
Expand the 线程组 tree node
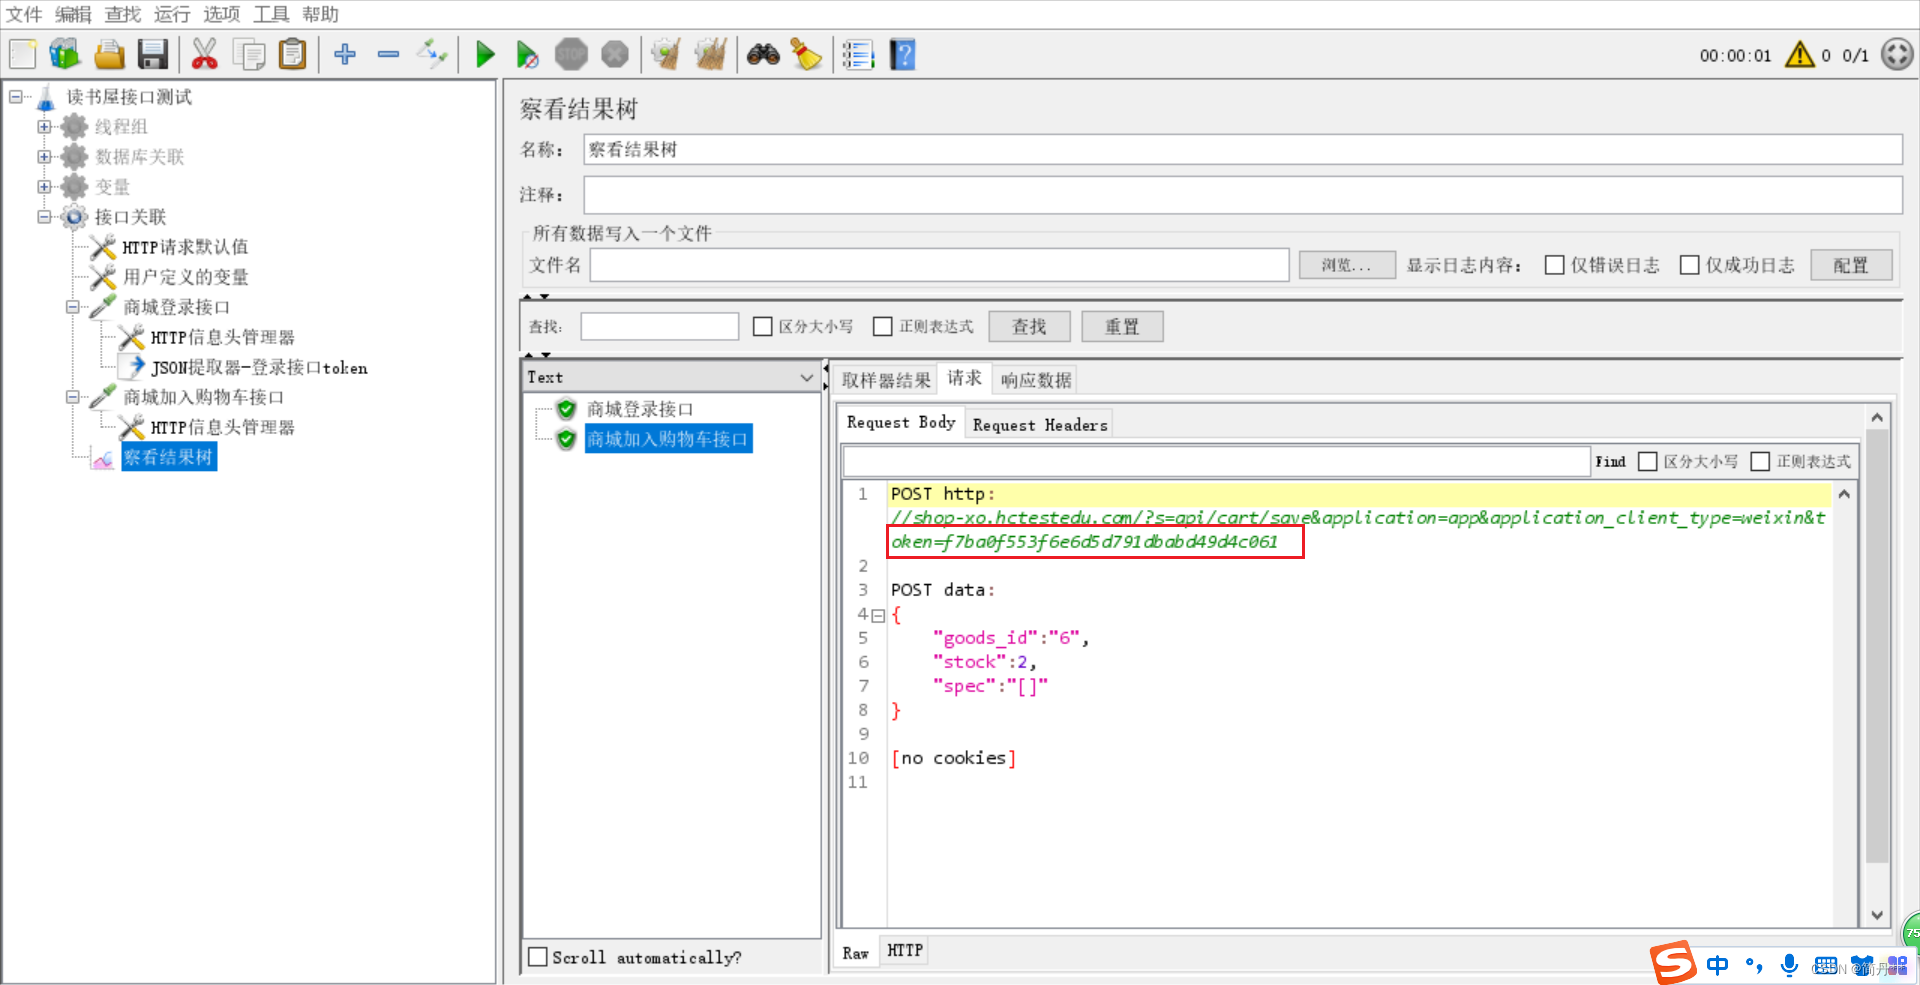(x=44, y=127)
